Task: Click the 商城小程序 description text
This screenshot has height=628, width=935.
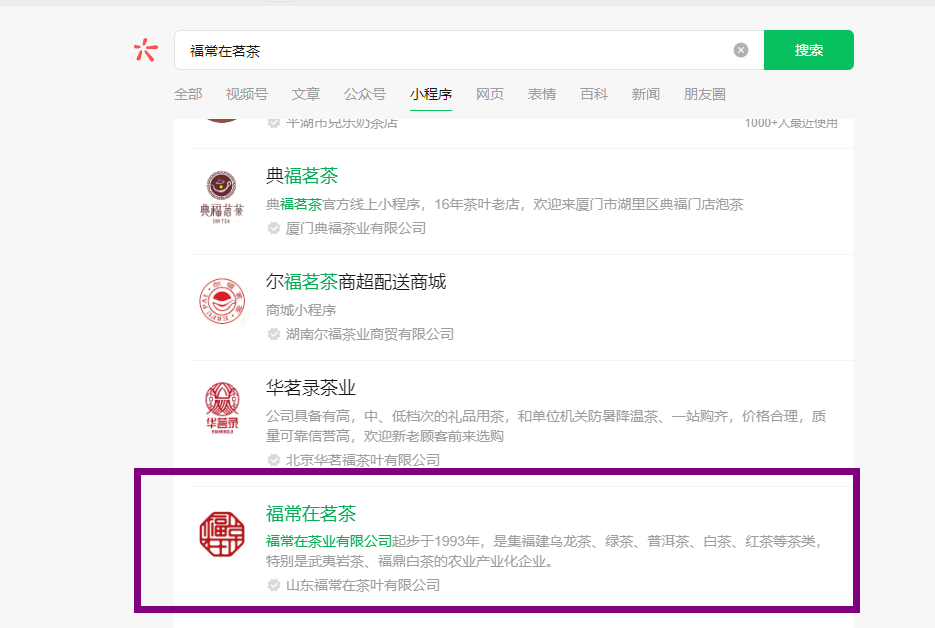Action: click(301, 310)
